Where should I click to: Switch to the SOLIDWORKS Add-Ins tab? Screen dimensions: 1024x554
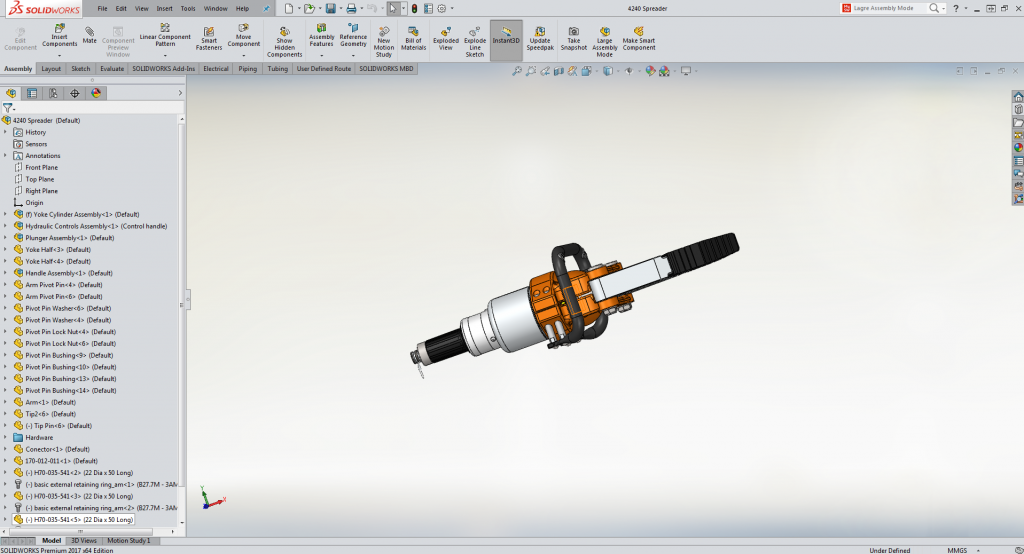163,69
